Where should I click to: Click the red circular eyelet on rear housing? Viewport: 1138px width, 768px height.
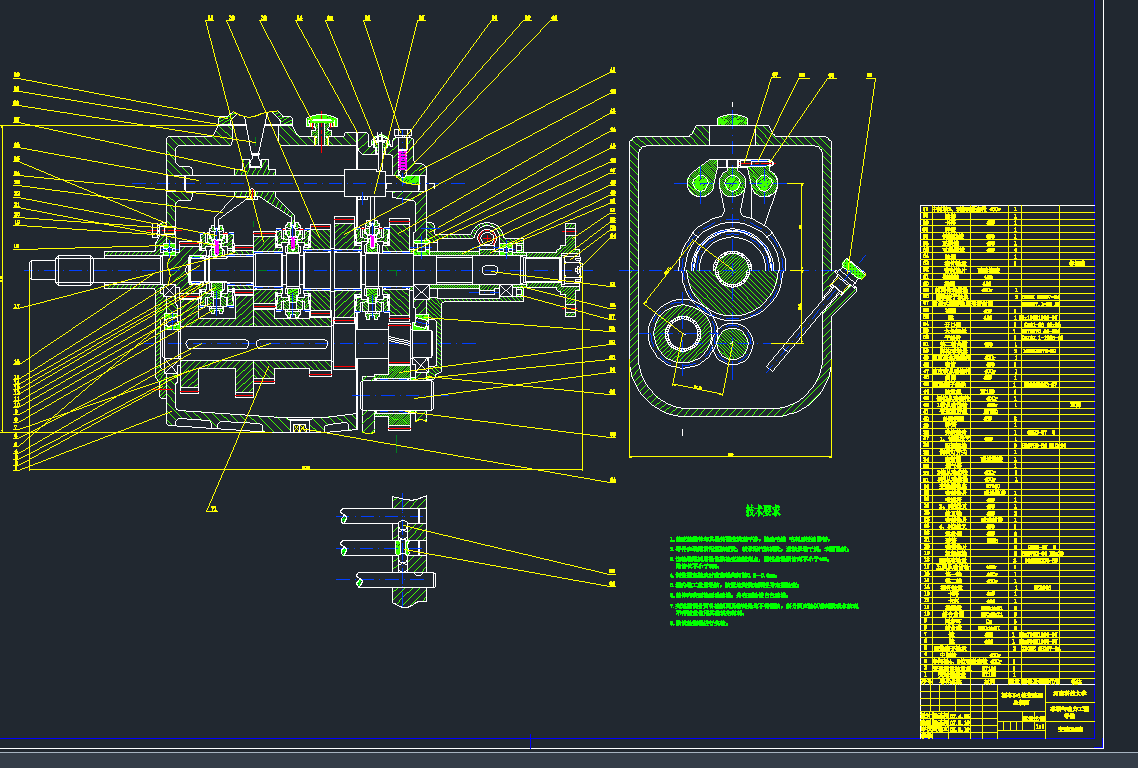point(487,237)
